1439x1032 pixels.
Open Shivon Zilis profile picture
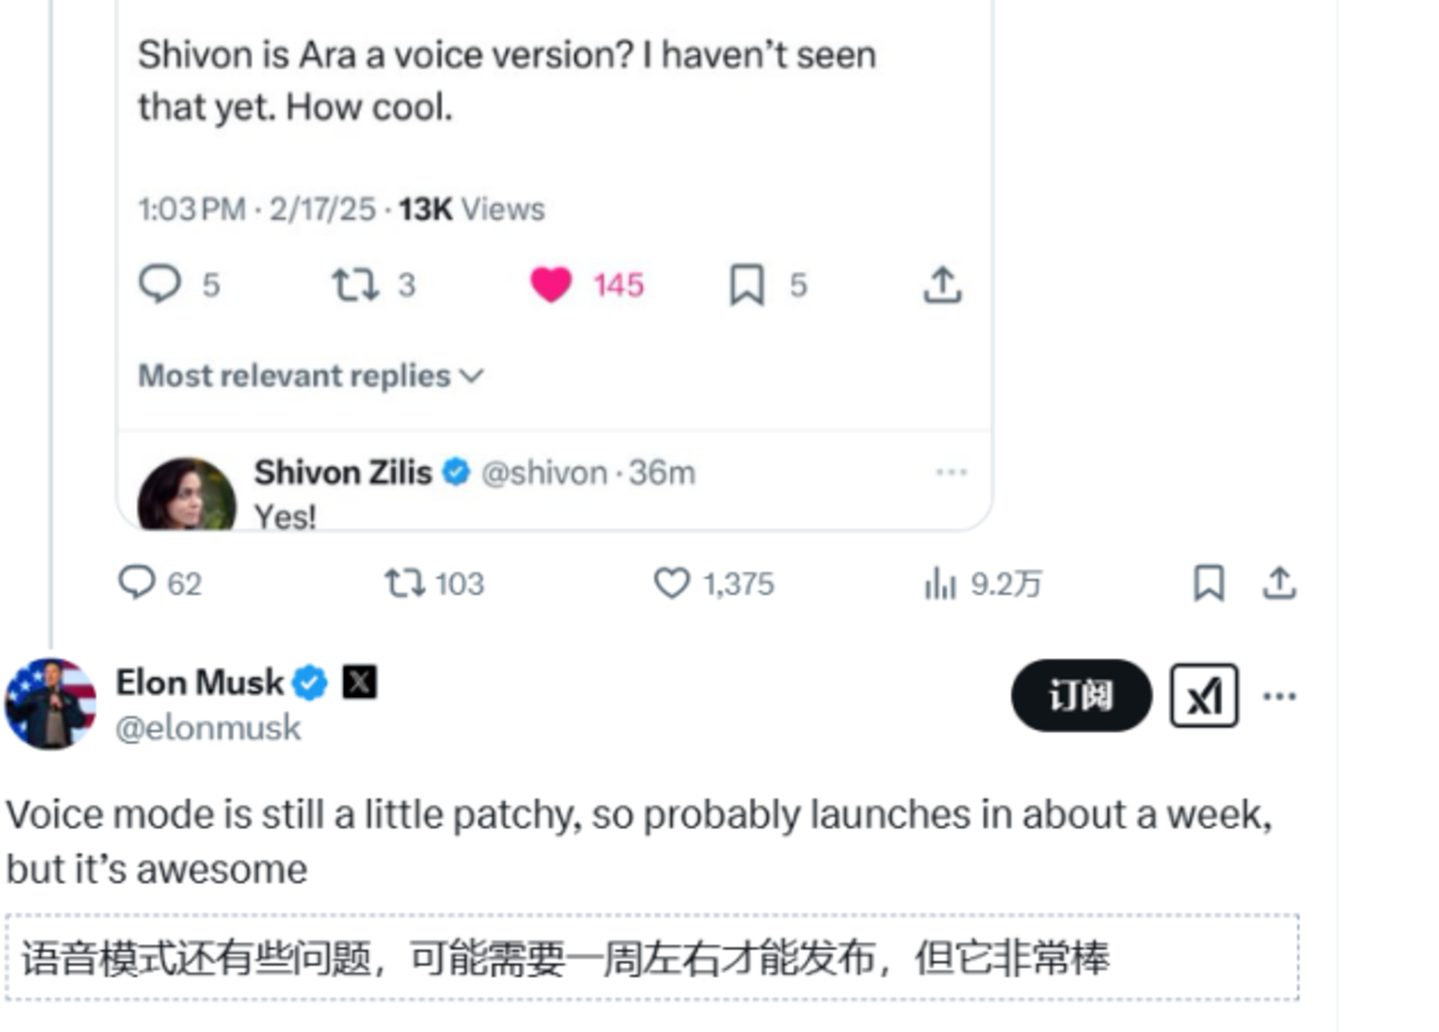(186, 496)
